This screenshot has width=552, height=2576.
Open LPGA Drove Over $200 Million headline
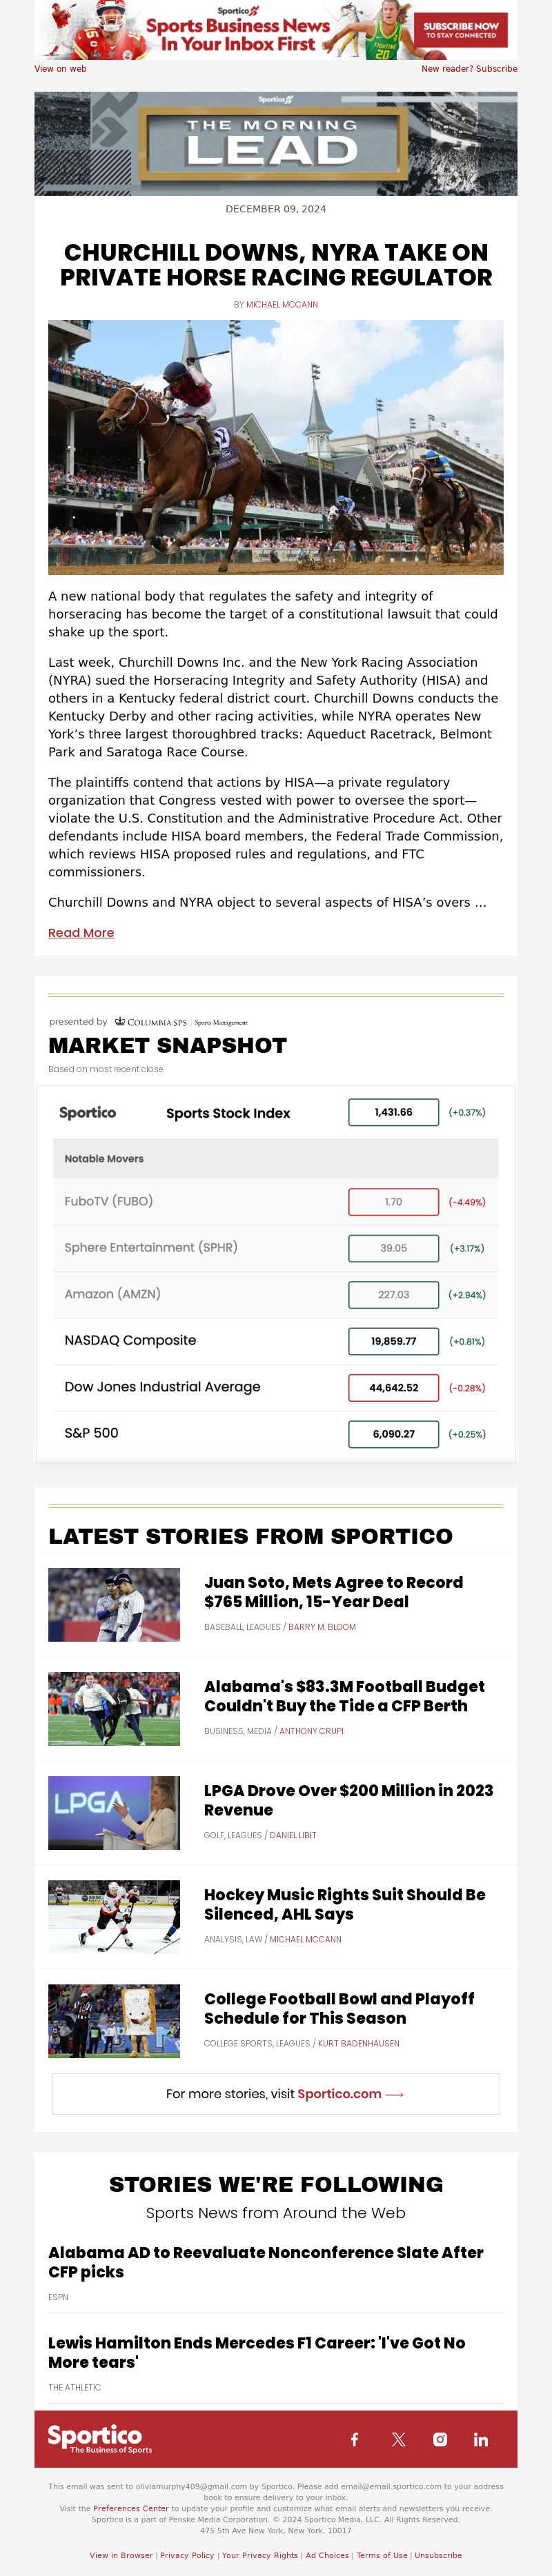pyautogui.click(x=348, y=1799)
